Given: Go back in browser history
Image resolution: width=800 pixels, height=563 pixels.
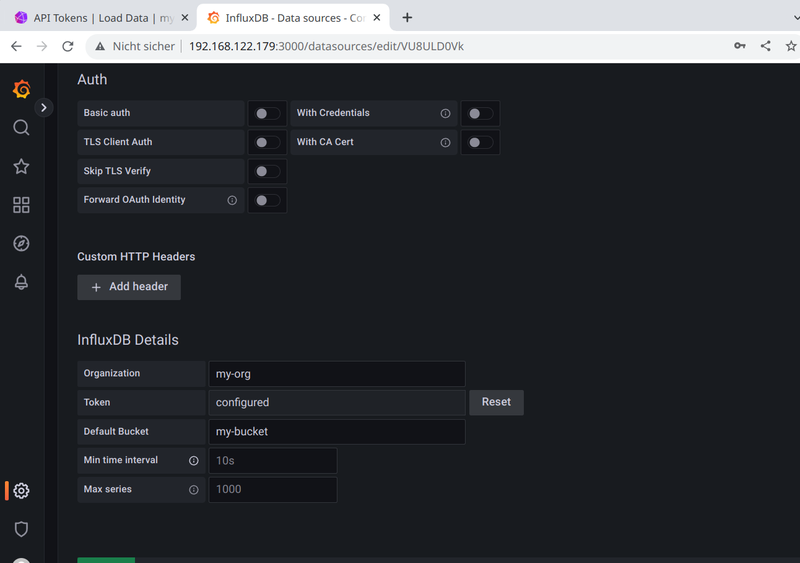Looking at the screenshot, I should point(16,46).
